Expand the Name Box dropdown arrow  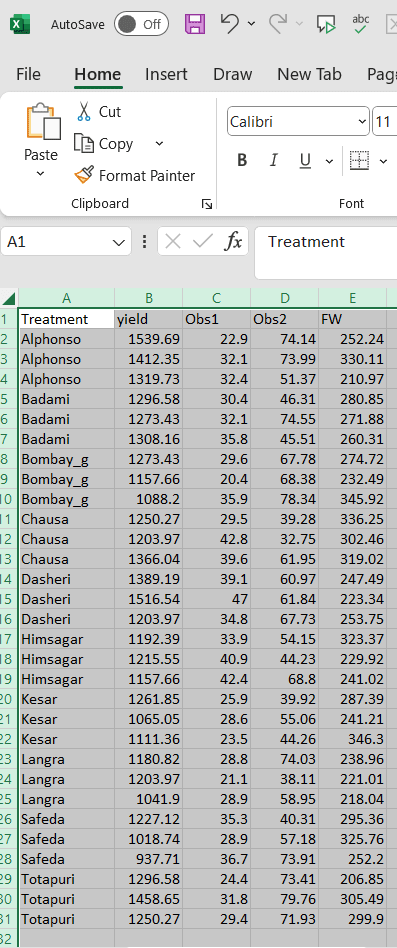point(118,242)
